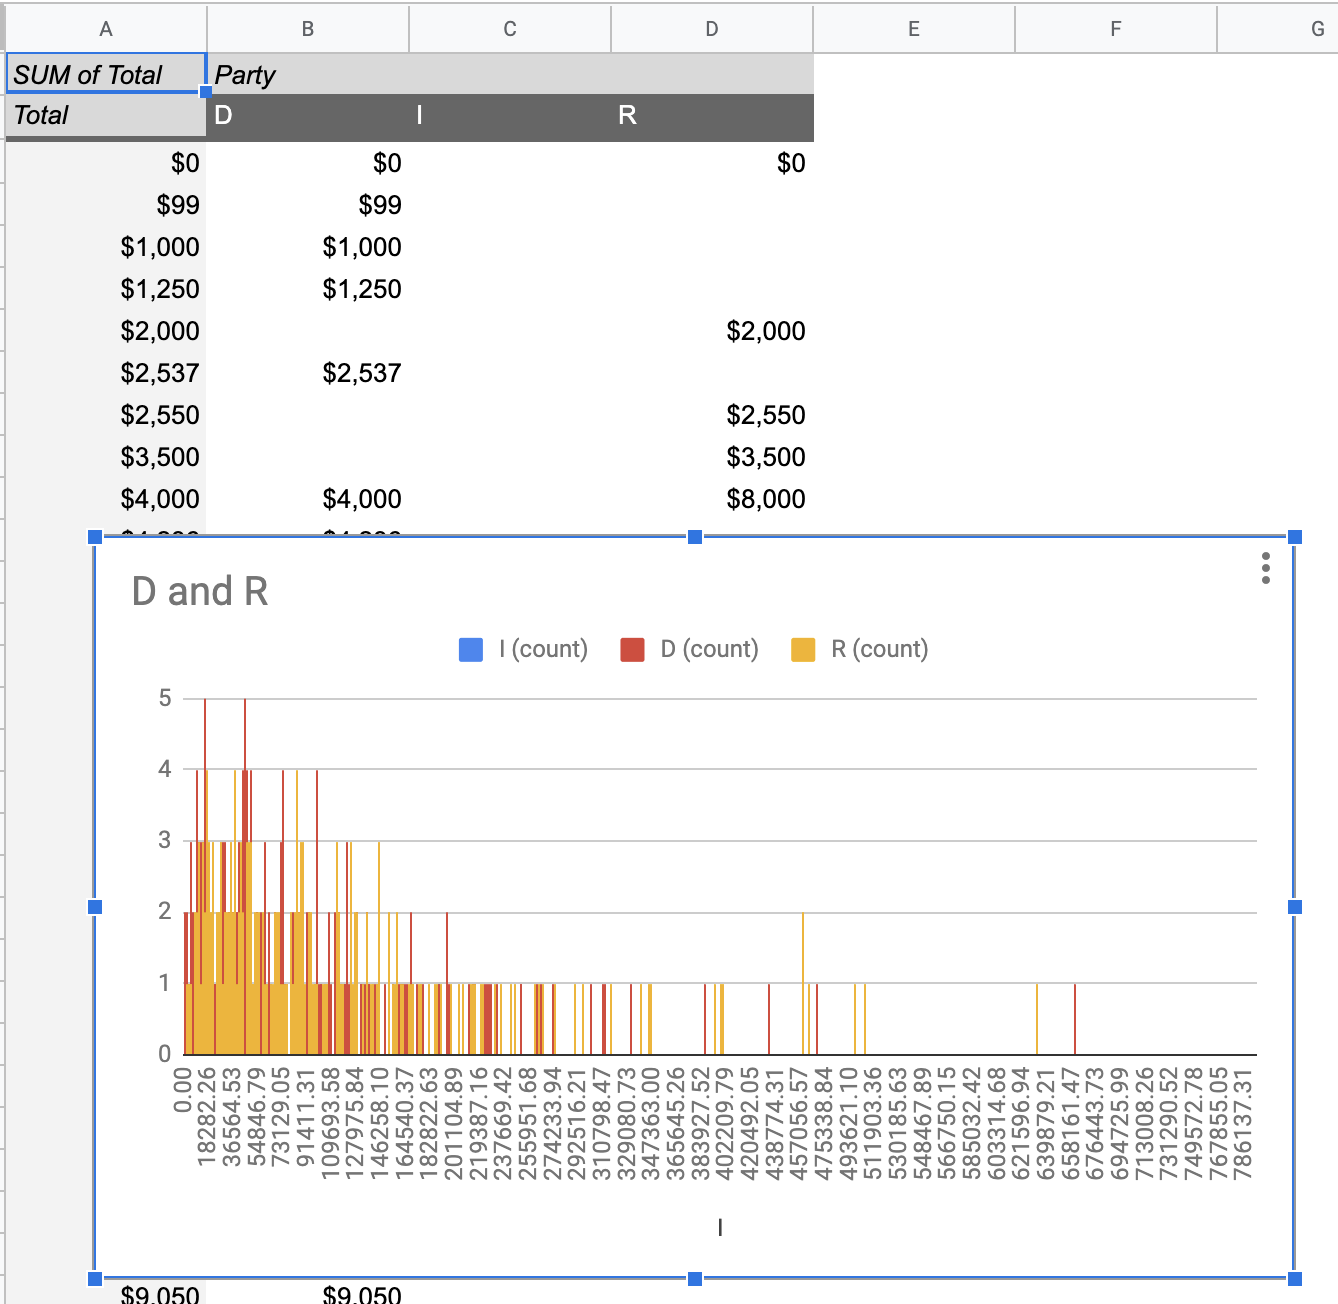This screenshot has height=1304, width=1338.
Task: Click the top-middle chart selection handle
Action: click(695, 537)
